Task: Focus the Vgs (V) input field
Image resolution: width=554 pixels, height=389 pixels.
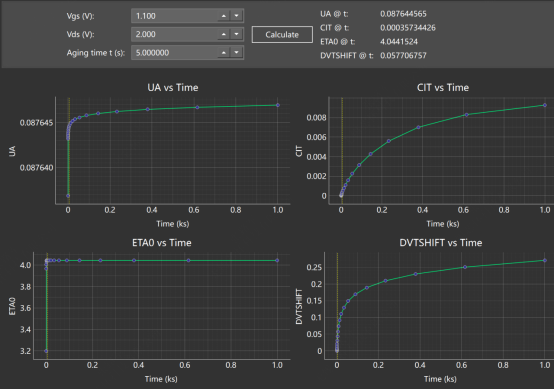Action: point(175,16)
